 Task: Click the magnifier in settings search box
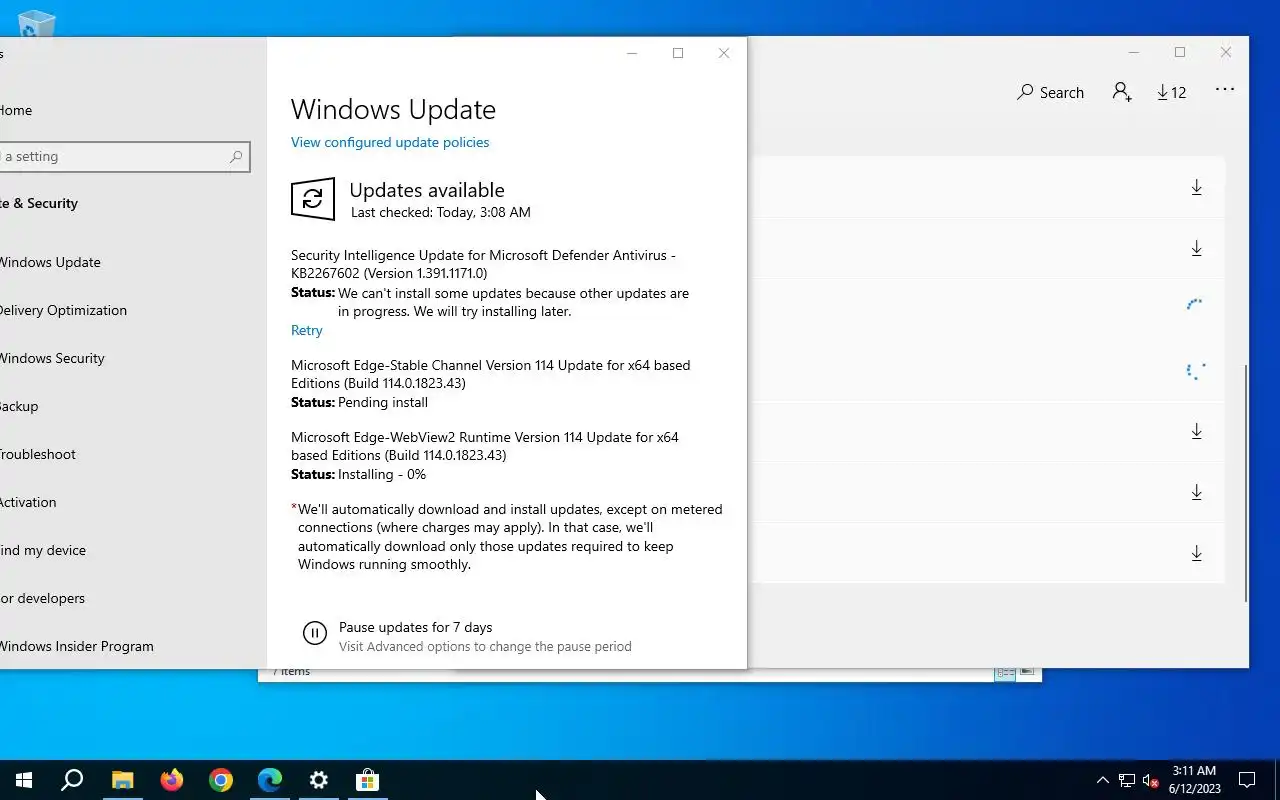[236, 156]
